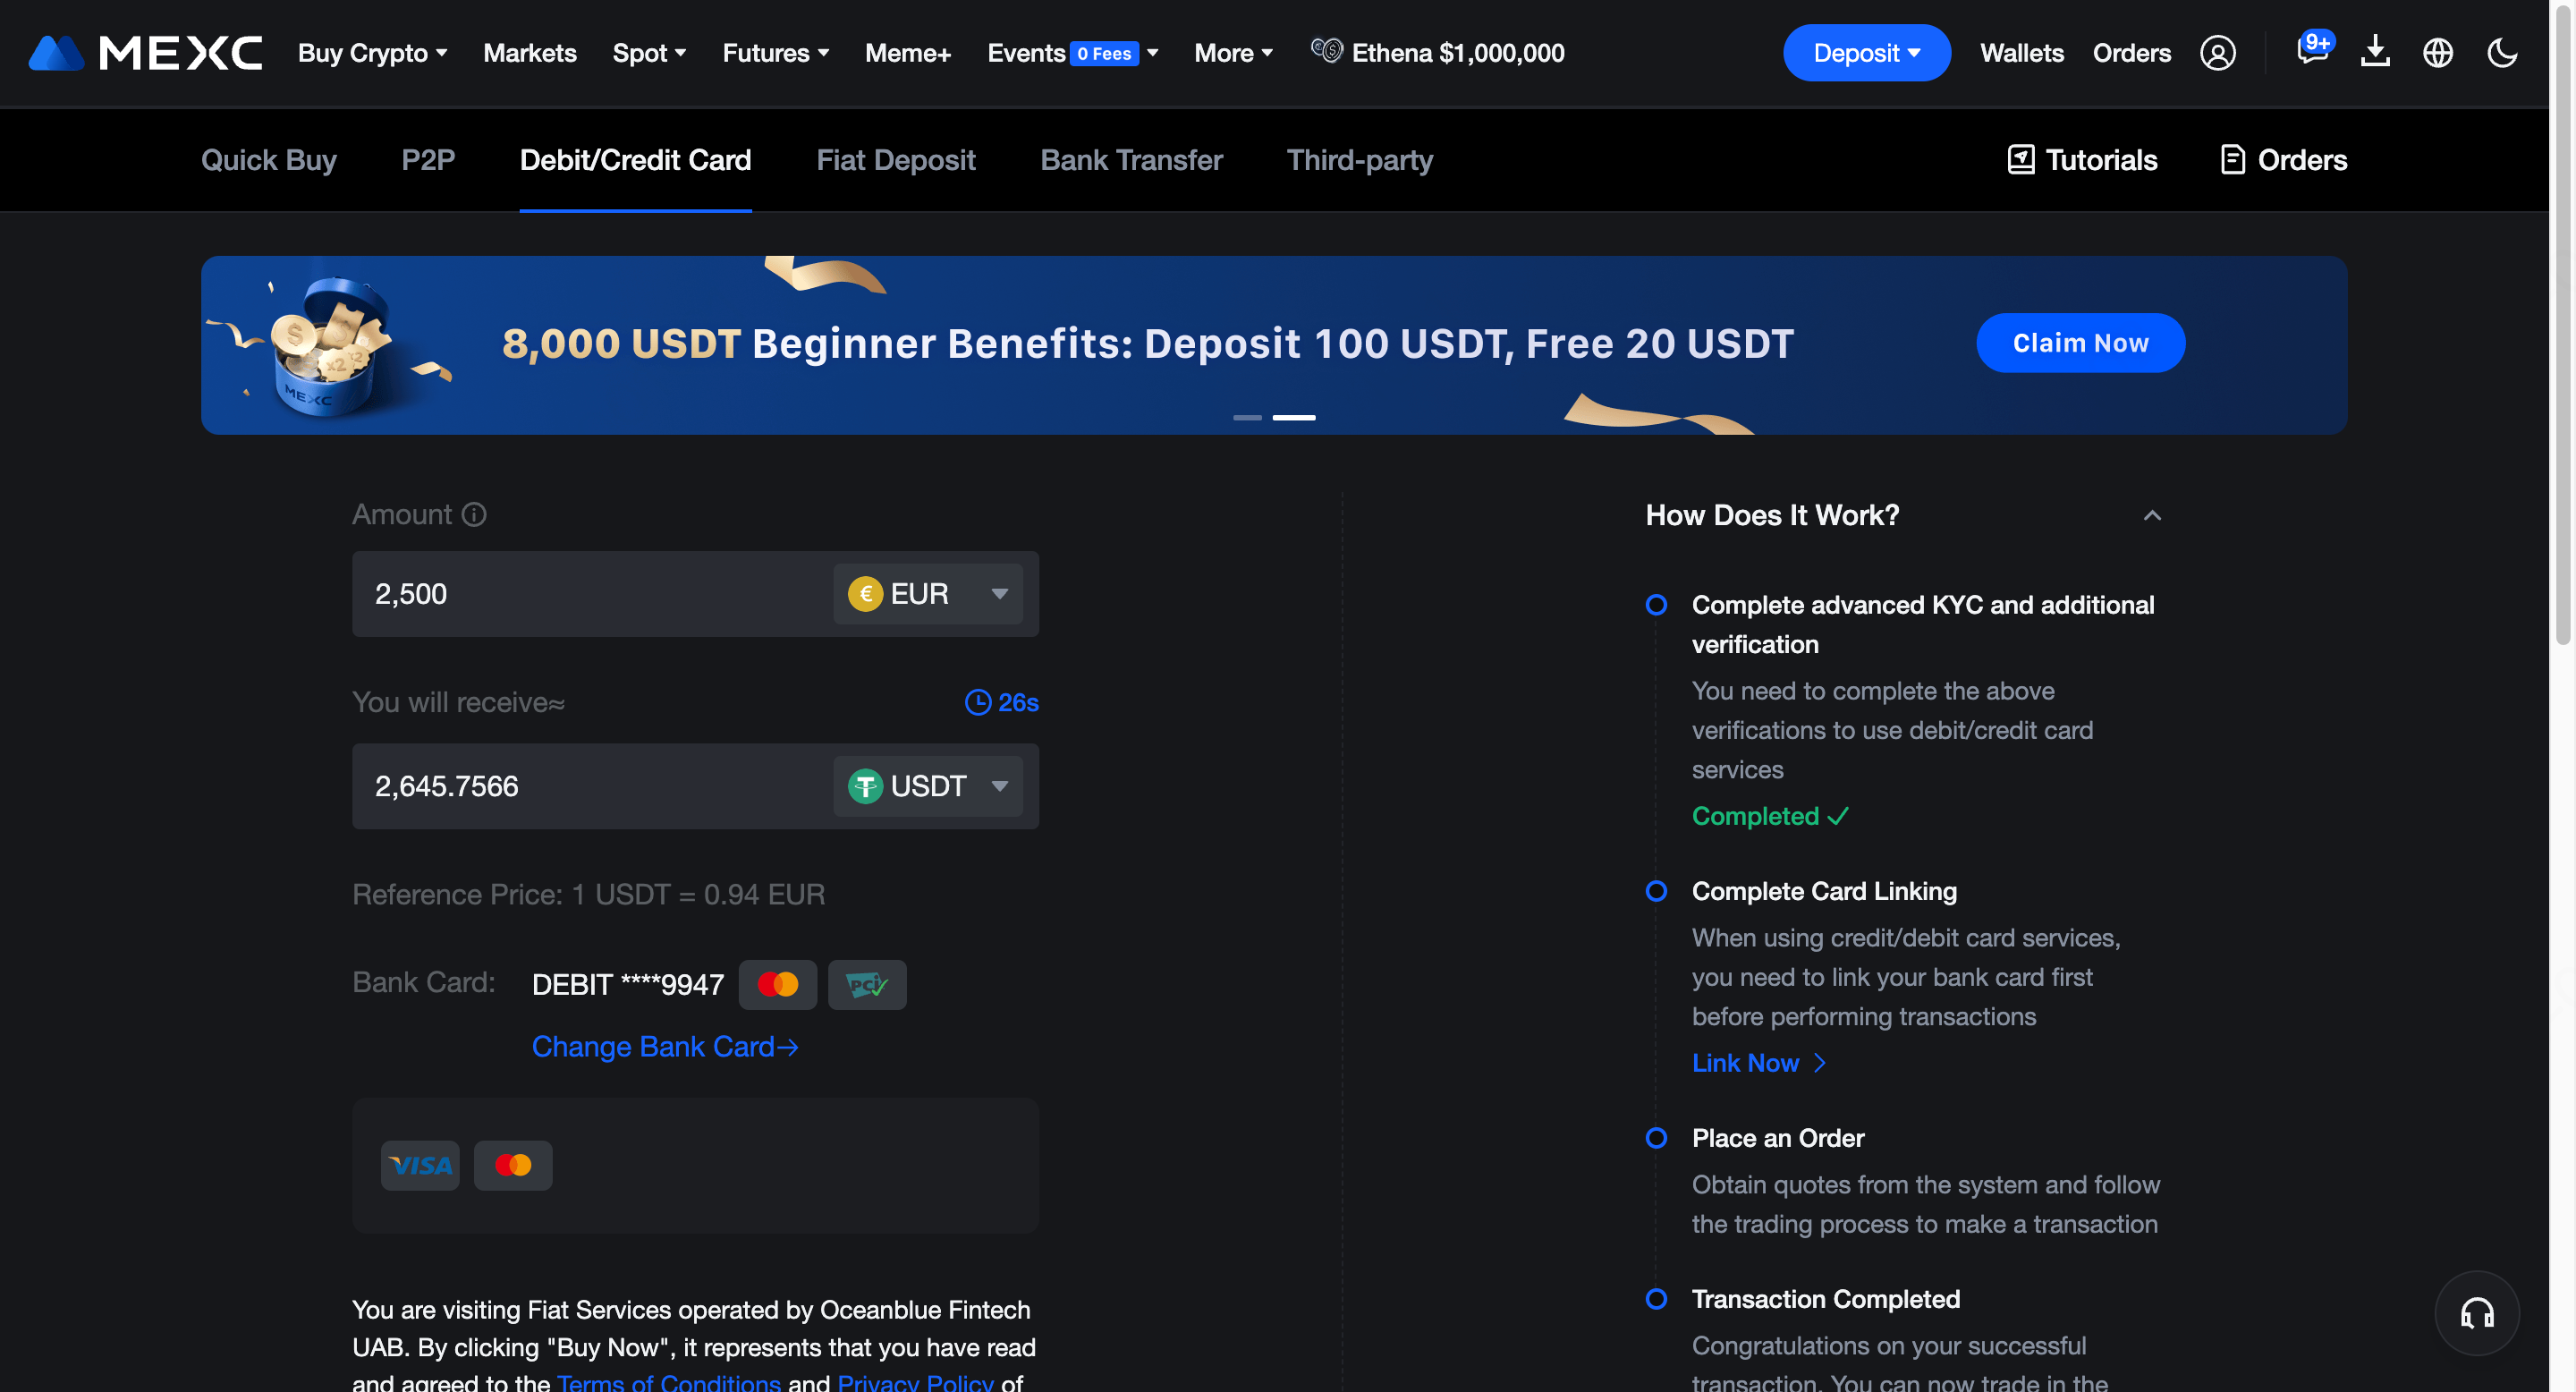Image resolution: width=2576 pixels, height=1392 pixels.
Task: Open the language globe icon
Action: point(2437,53)
